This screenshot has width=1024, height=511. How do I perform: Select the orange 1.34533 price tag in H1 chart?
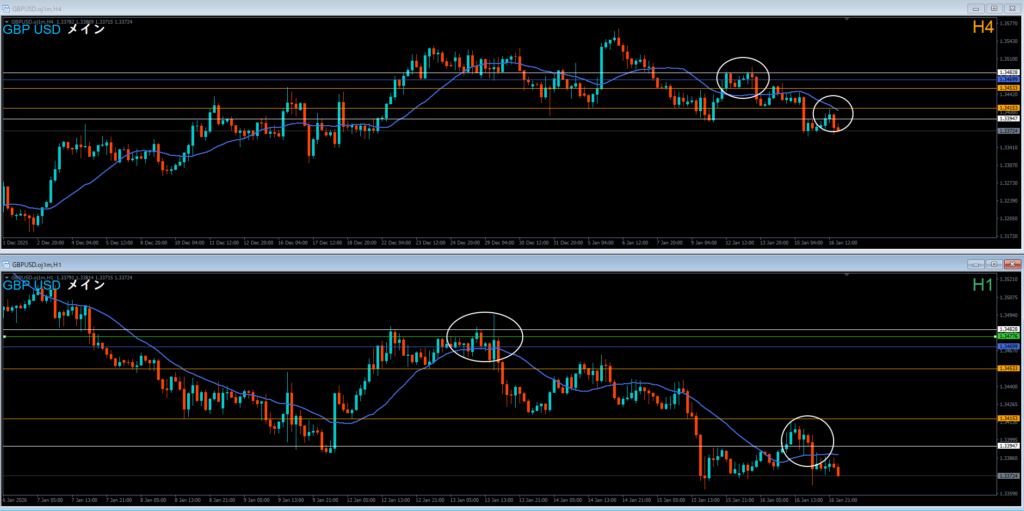point(1007,369)
